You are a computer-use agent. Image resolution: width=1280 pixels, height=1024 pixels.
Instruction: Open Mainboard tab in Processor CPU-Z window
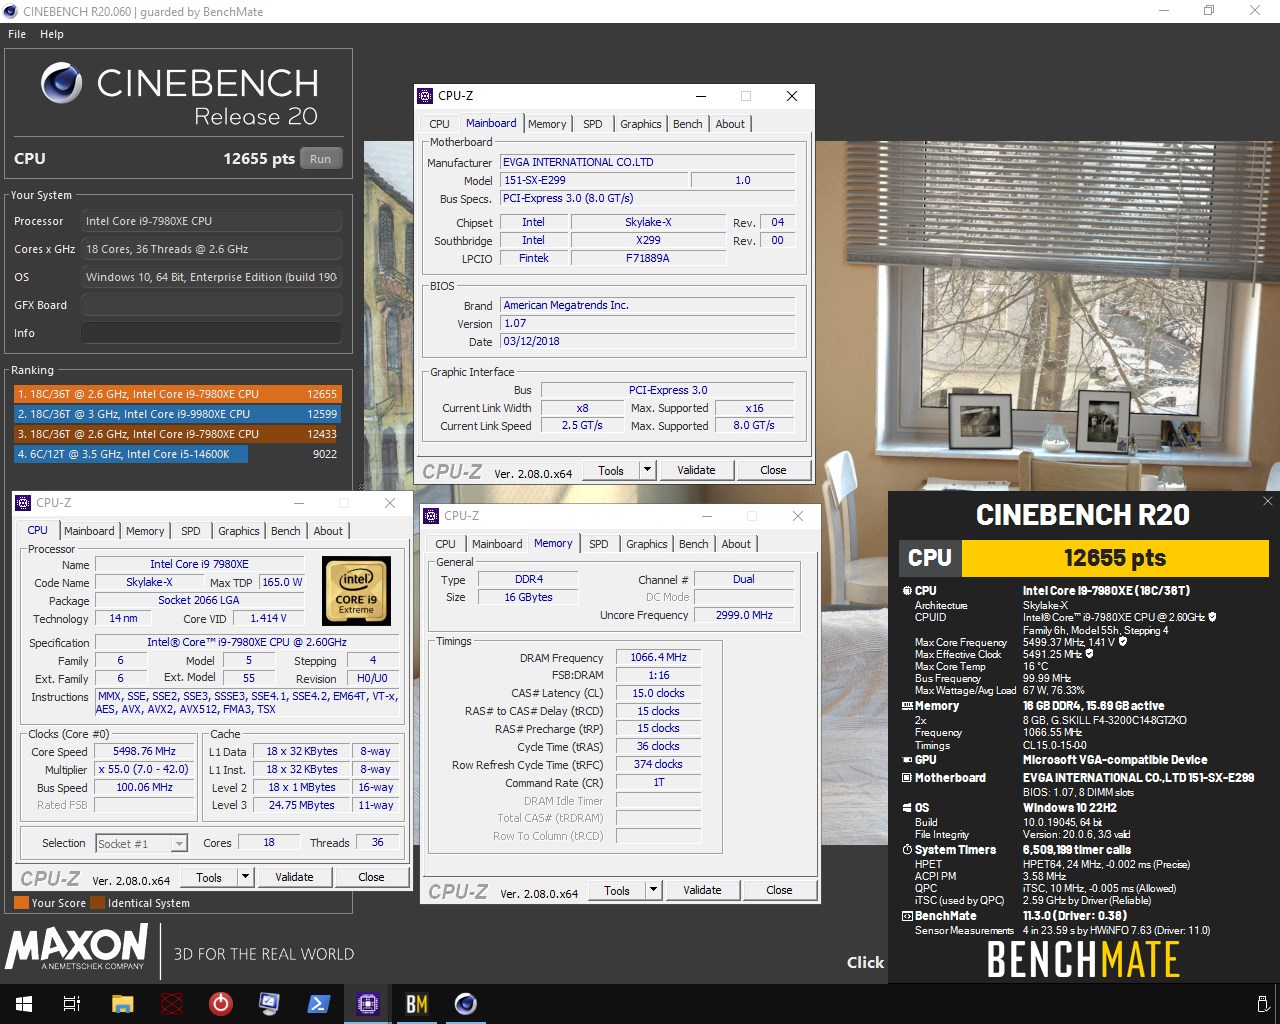tap(89, 531)
